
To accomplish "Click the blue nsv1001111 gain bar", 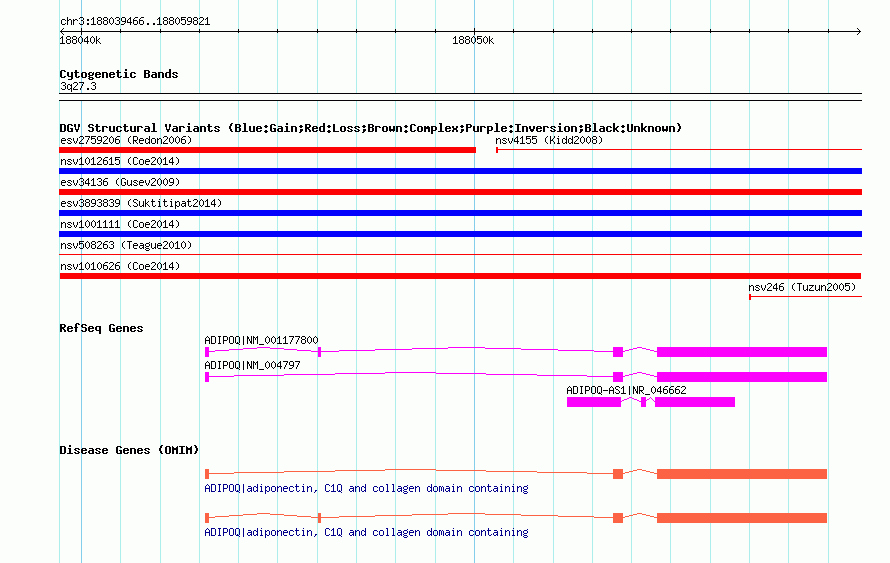I will (x=460, y=234).
